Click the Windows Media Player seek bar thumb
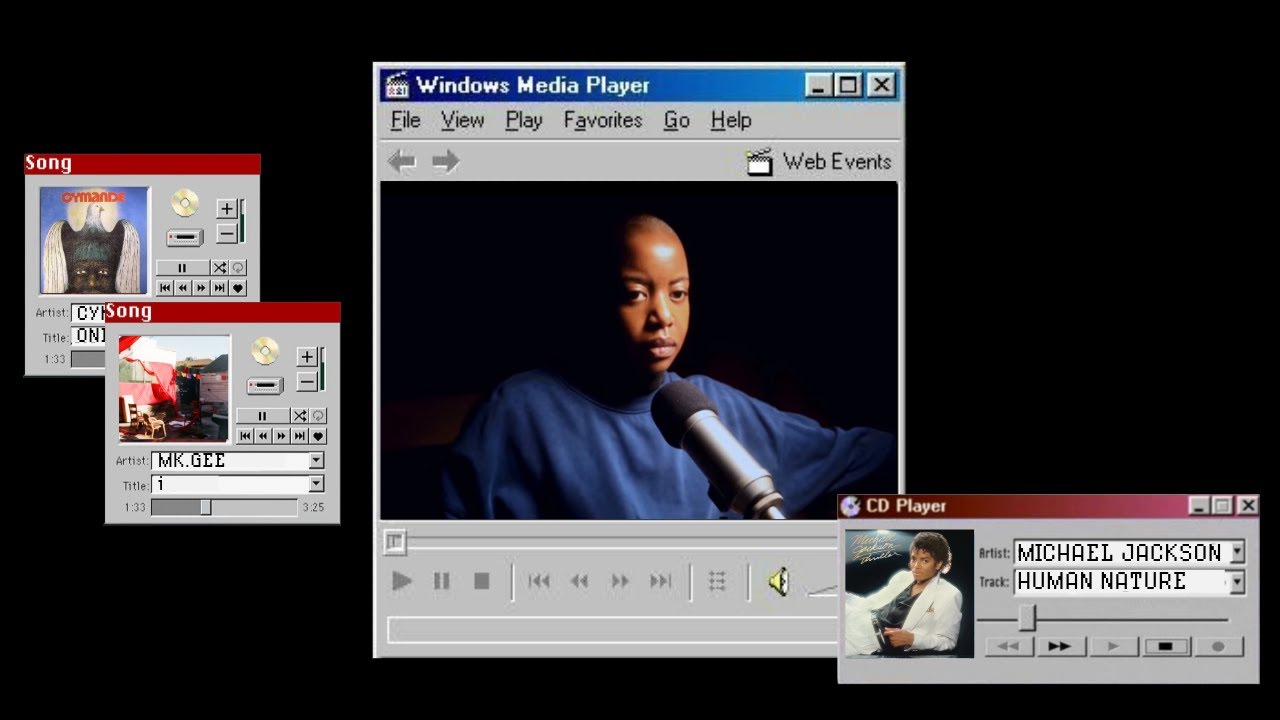The height and width of the screenshot is (720, 1280). click(395, 542)
